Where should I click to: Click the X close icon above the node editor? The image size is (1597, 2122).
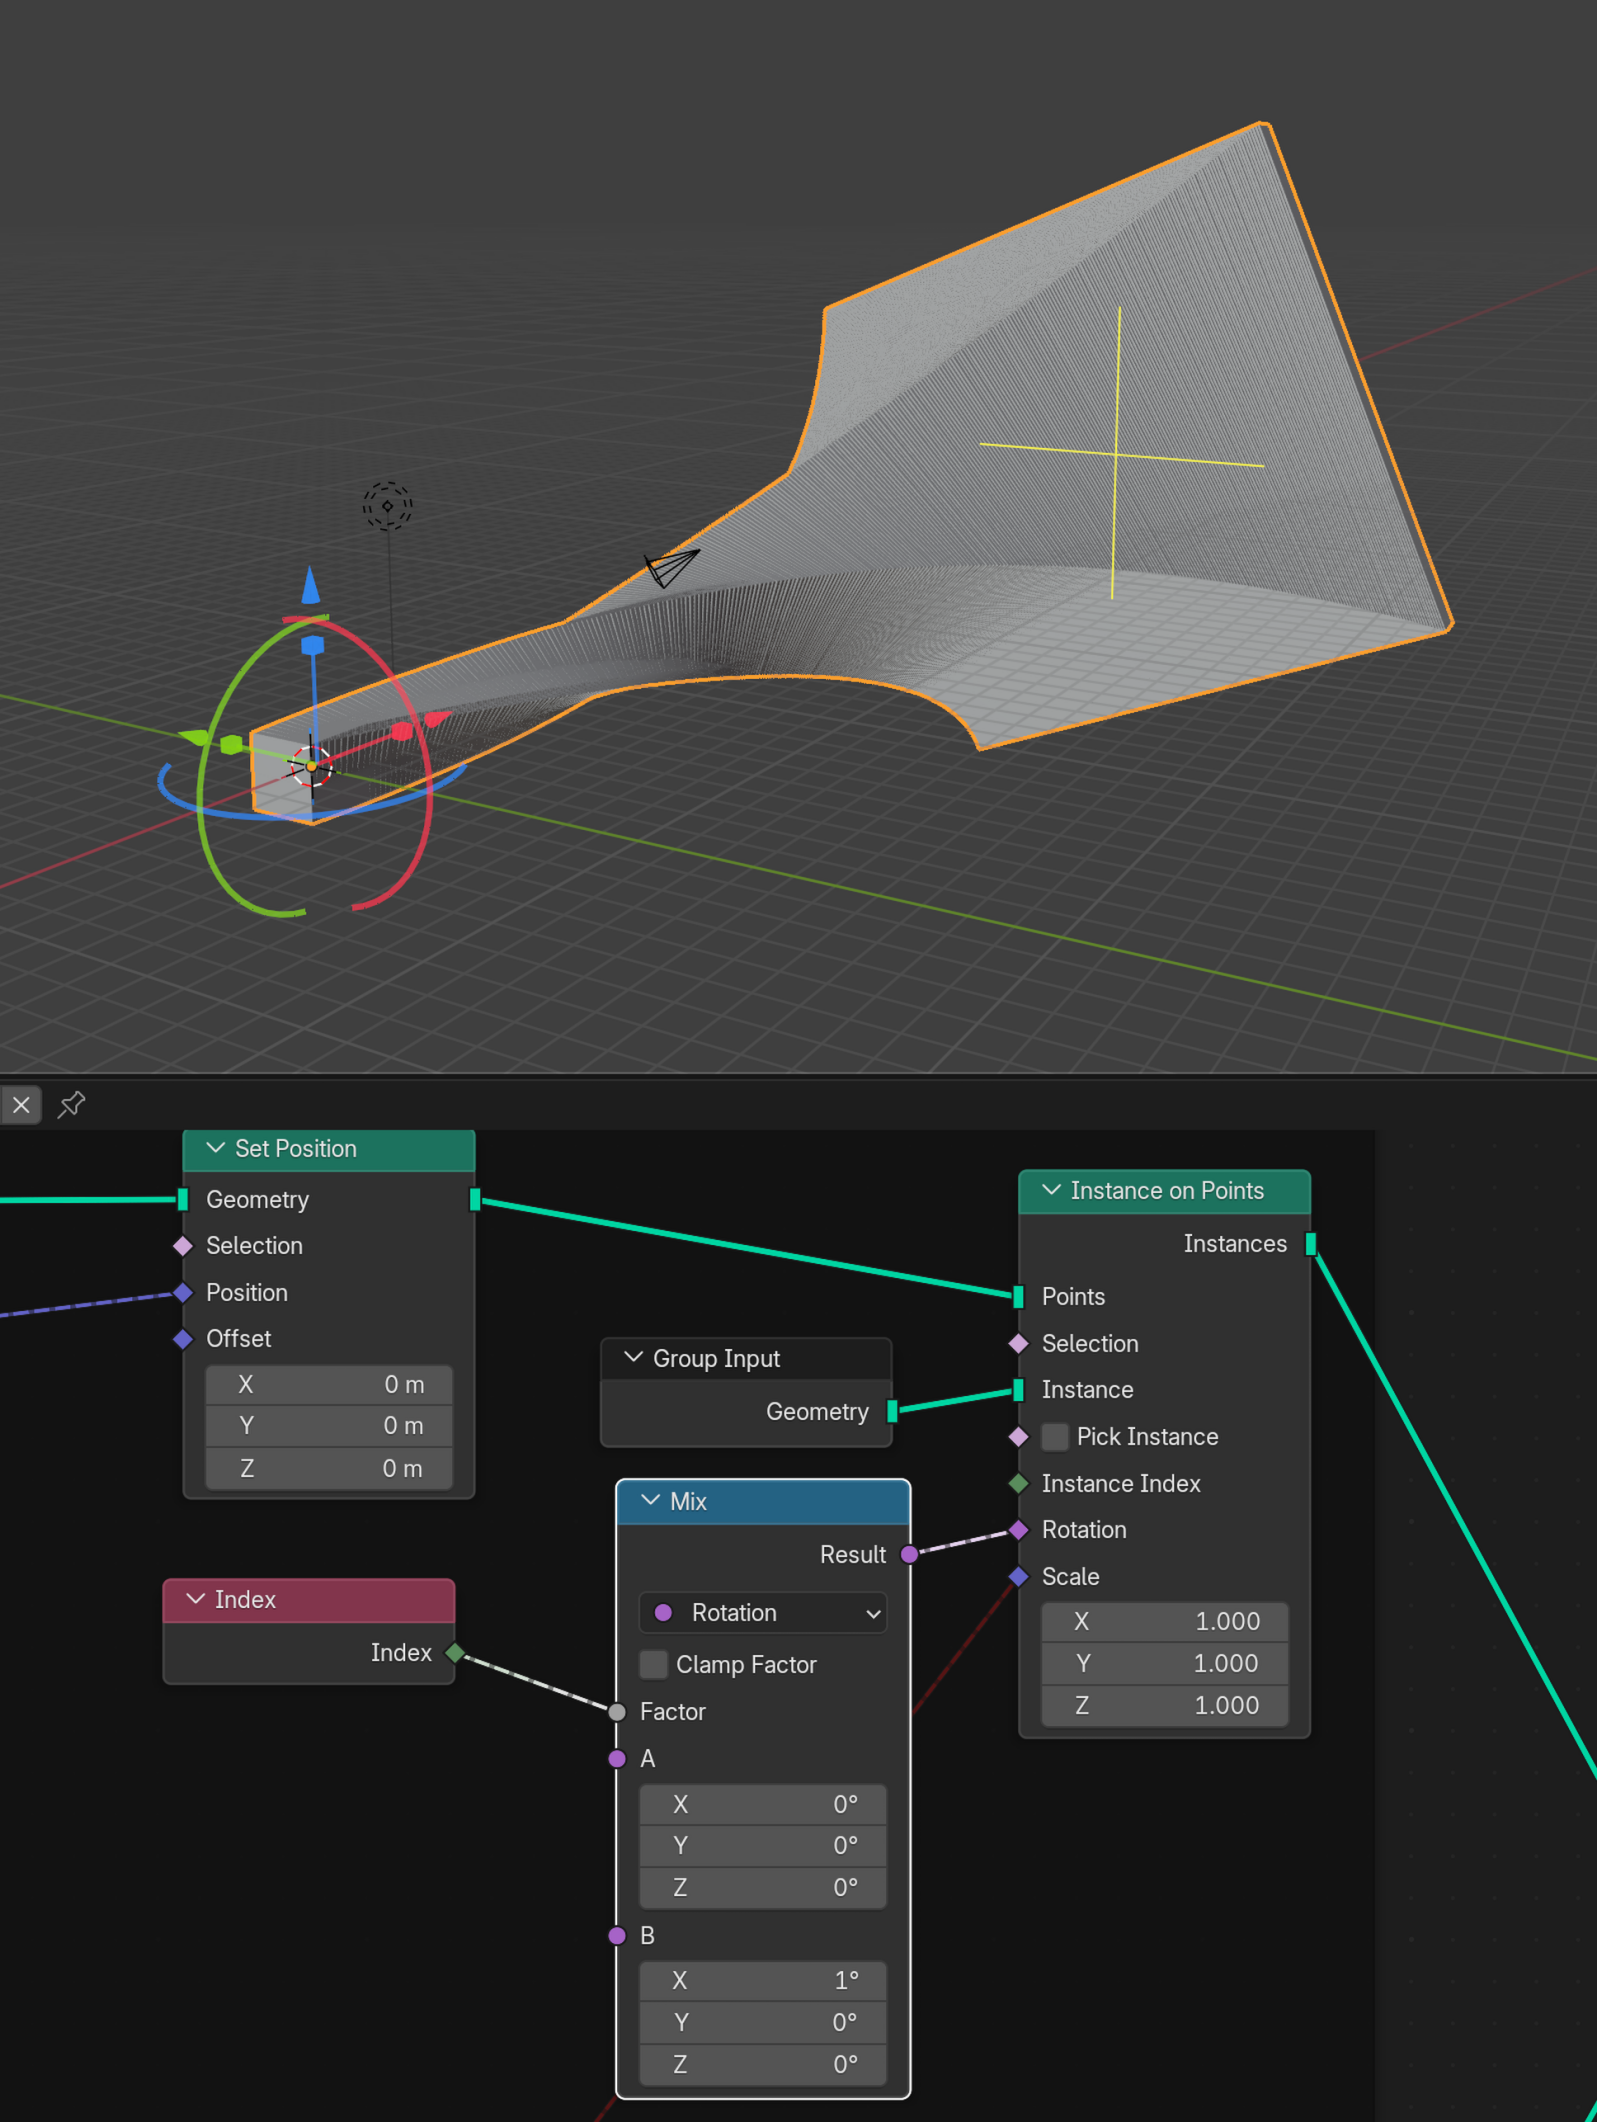21,1105
